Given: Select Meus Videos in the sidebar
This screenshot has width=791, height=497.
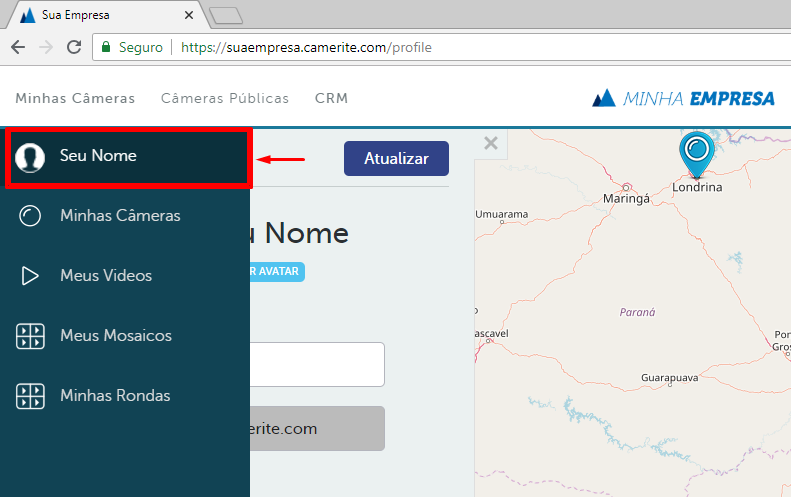Looking at the screenshot, I should tap(106, 276).
